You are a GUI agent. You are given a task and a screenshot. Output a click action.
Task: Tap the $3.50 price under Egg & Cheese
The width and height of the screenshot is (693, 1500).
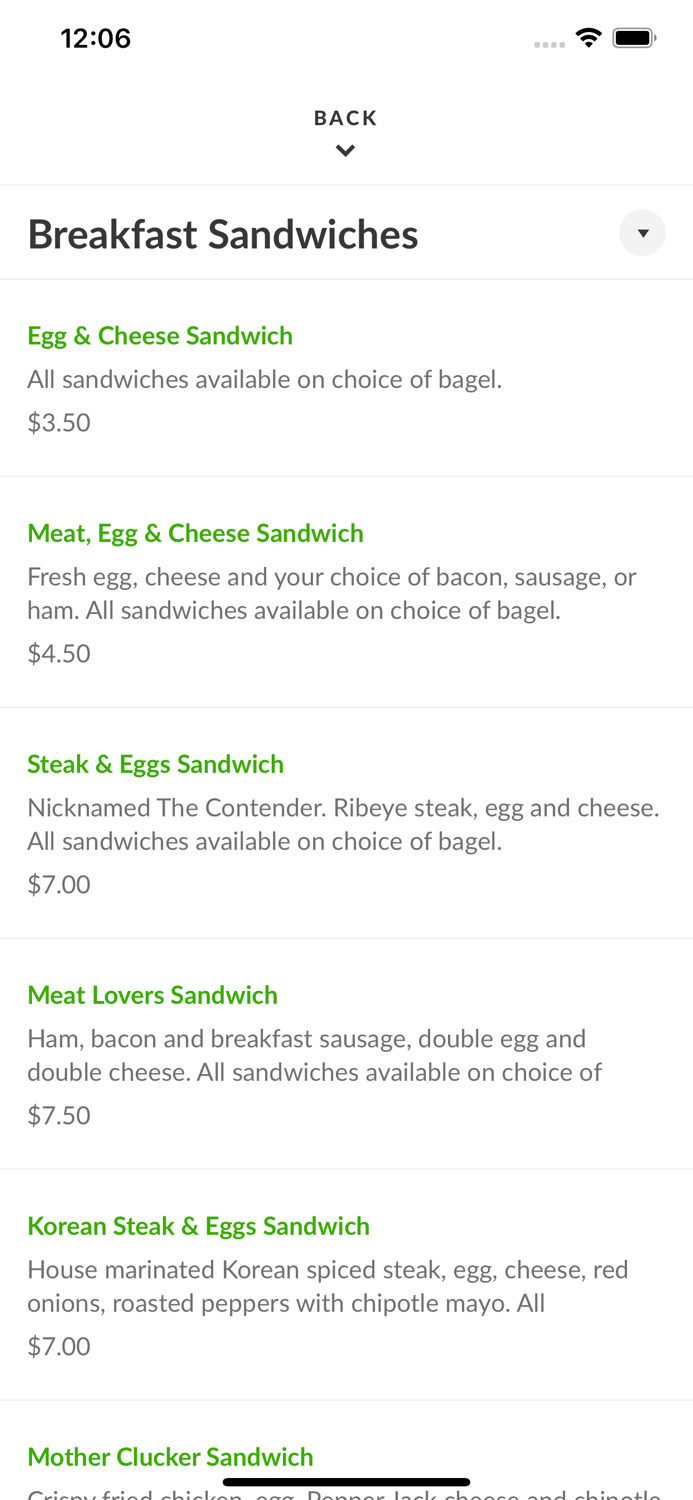(x=59, y=422)
